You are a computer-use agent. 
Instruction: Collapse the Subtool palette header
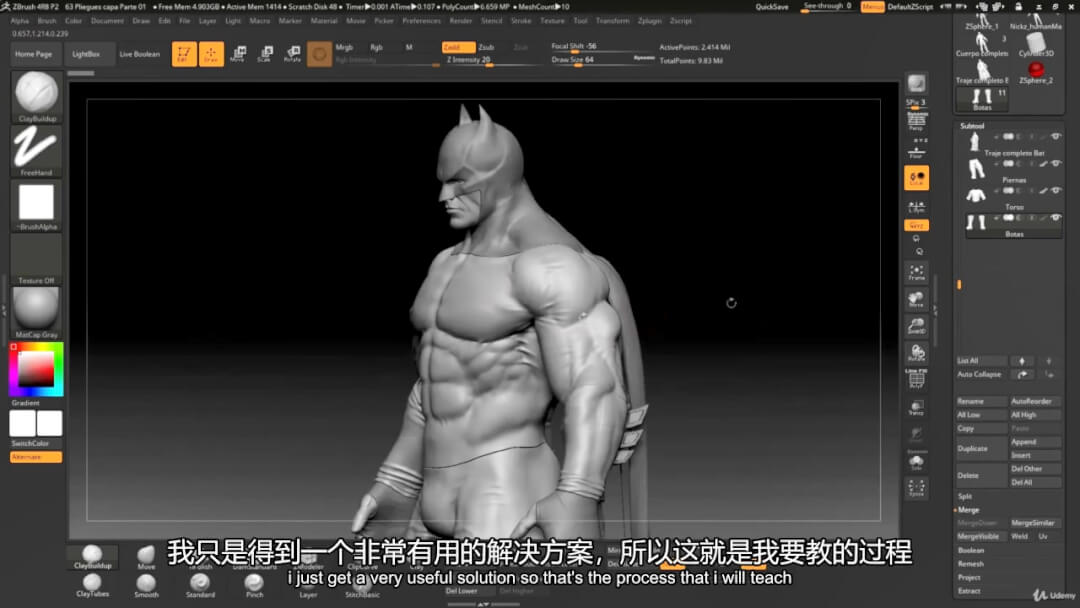[x=973, y=126]
